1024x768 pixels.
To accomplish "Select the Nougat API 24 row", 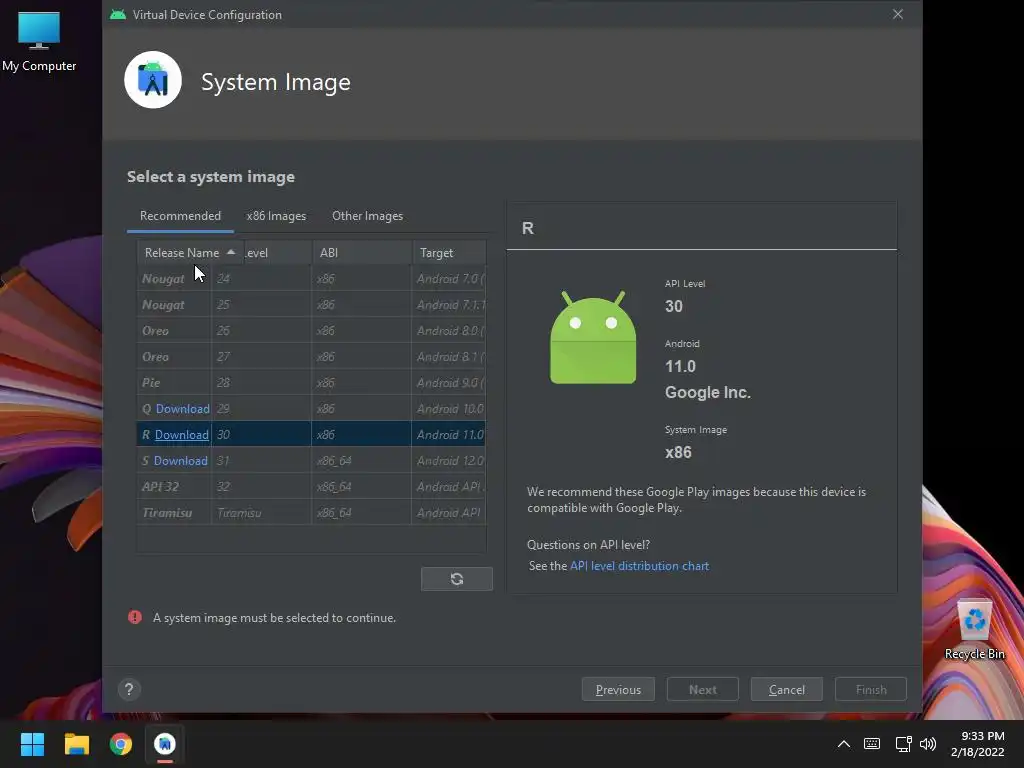I will tap(312, 279).
